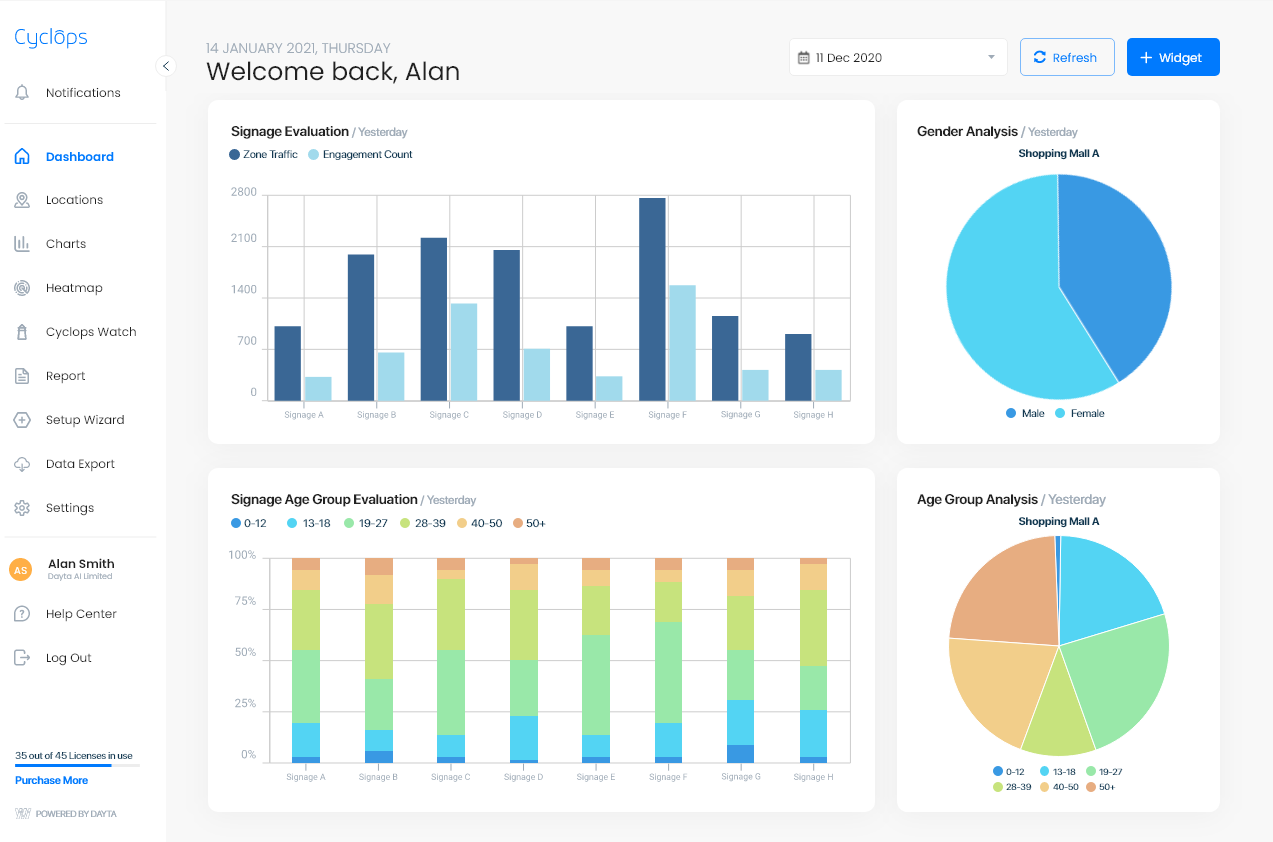Click the Data Export cloud icon
Image resolution: width=1273 pixels, height=842 pixels.
click(22, 464)
